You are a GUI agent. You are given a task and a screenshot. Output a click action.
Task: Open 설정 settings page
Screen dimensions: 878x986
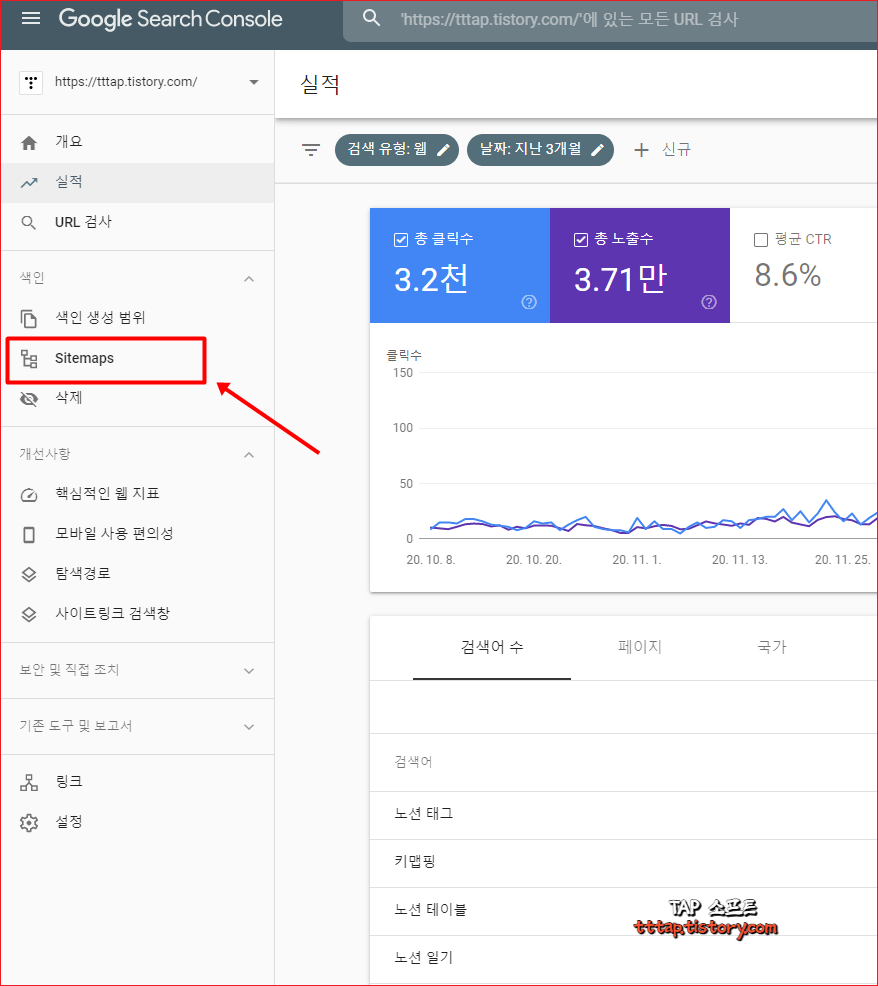[138, 822]
